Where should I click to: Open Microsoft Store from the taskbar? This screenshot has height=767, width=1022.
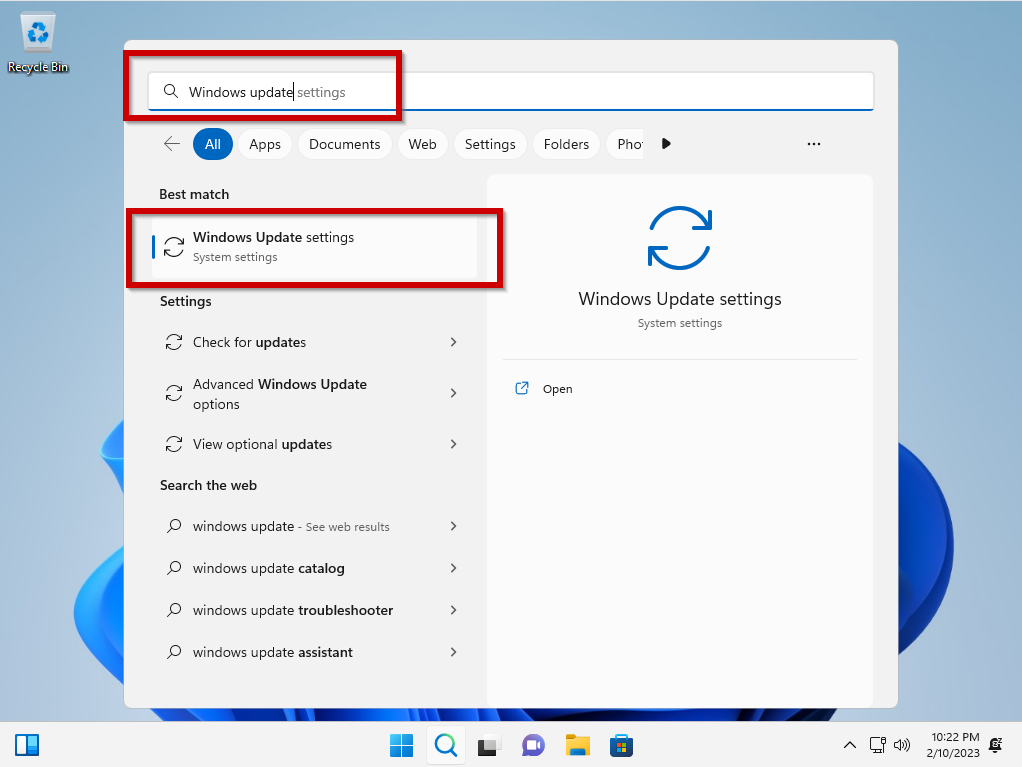coord(621,745)
